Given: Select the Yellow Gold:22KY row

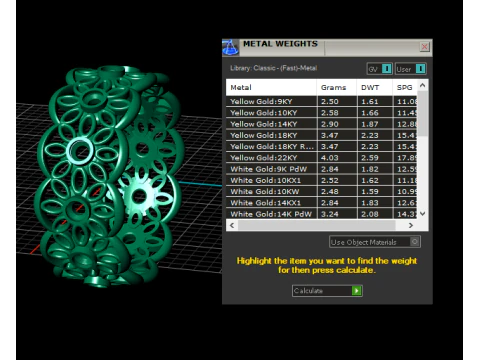Looking at the screenshot, I should [322, 158].
